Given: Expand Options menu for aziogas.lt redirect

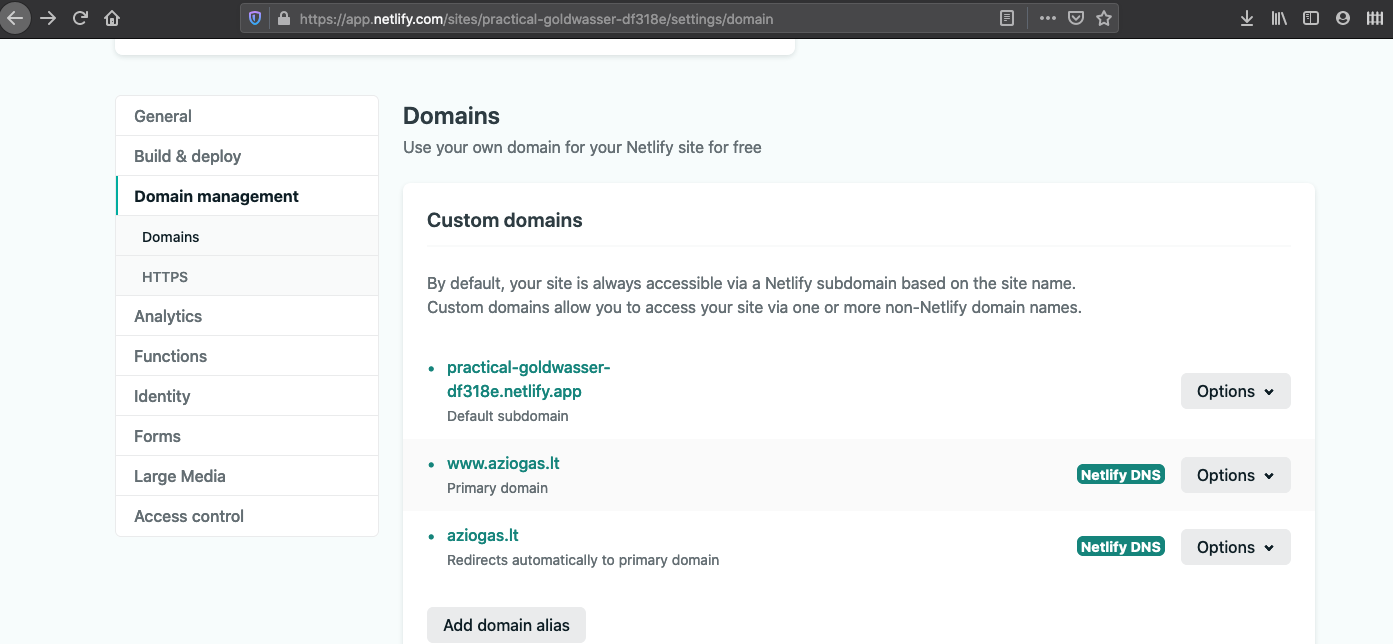Looking at the screenshot, I should pos(1235,547).
